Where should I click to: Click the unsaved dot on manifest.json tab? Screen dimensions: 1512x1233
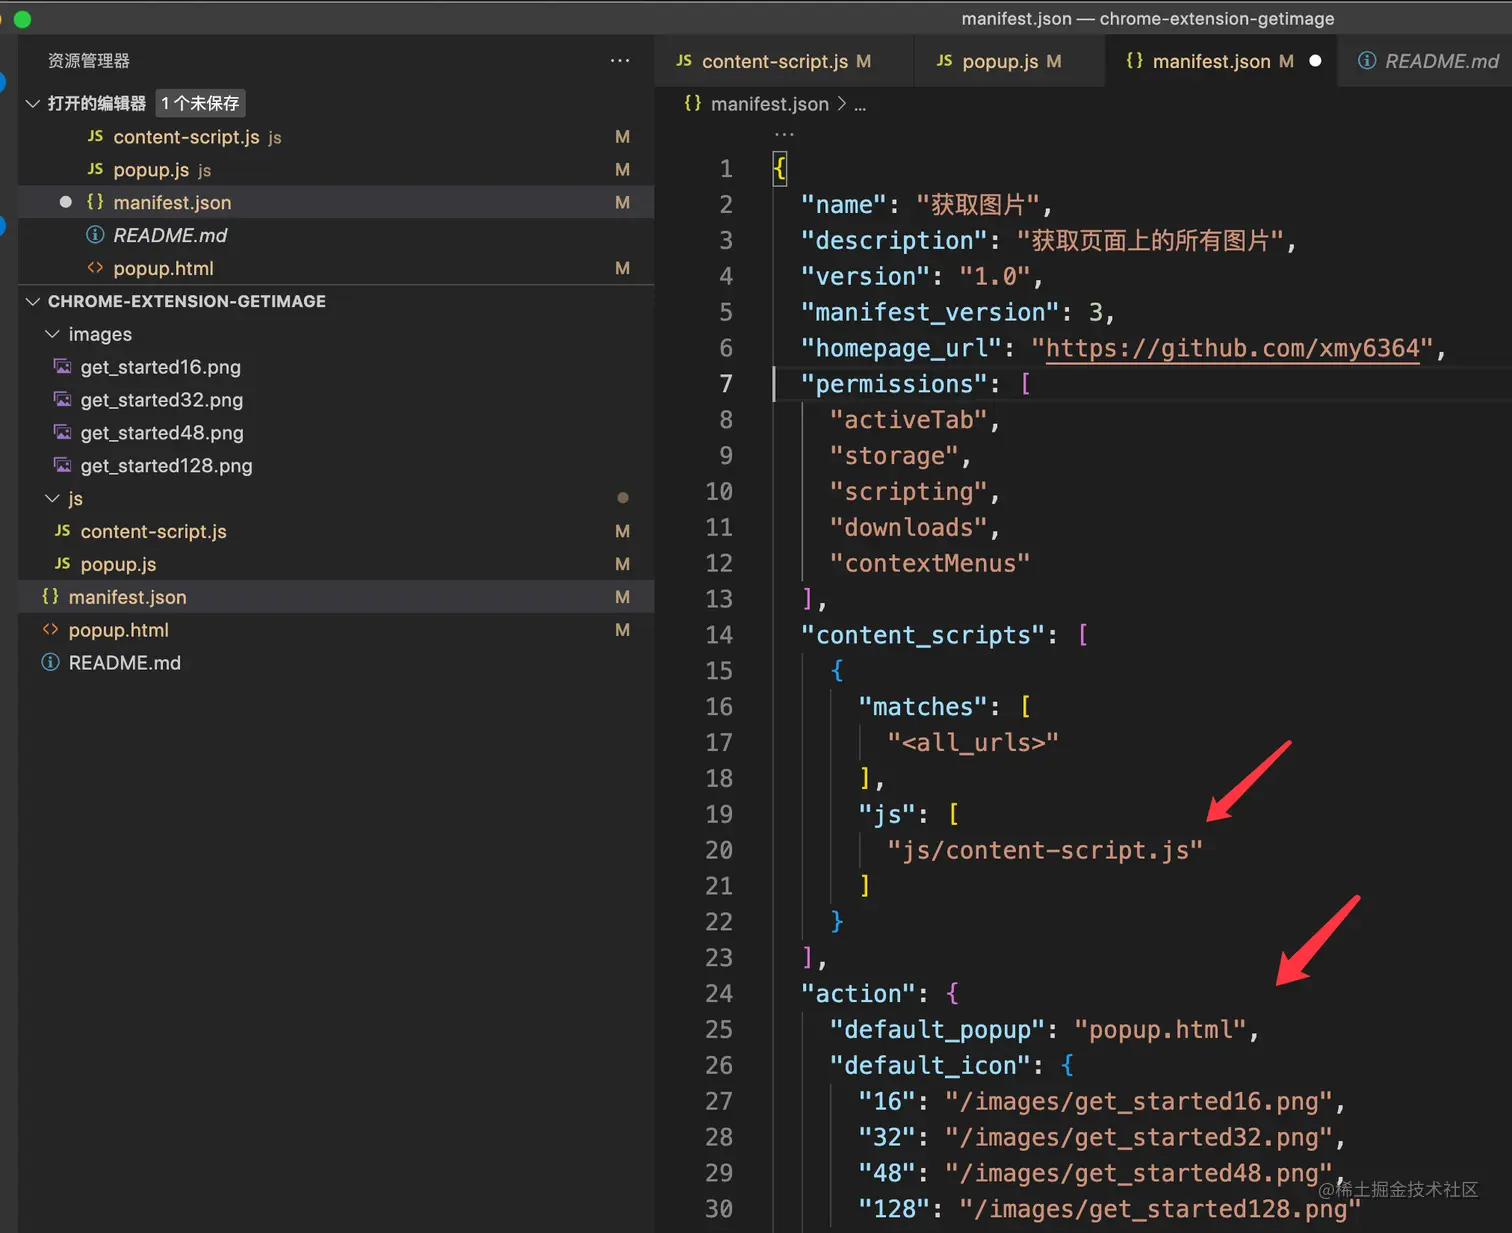1315,61
